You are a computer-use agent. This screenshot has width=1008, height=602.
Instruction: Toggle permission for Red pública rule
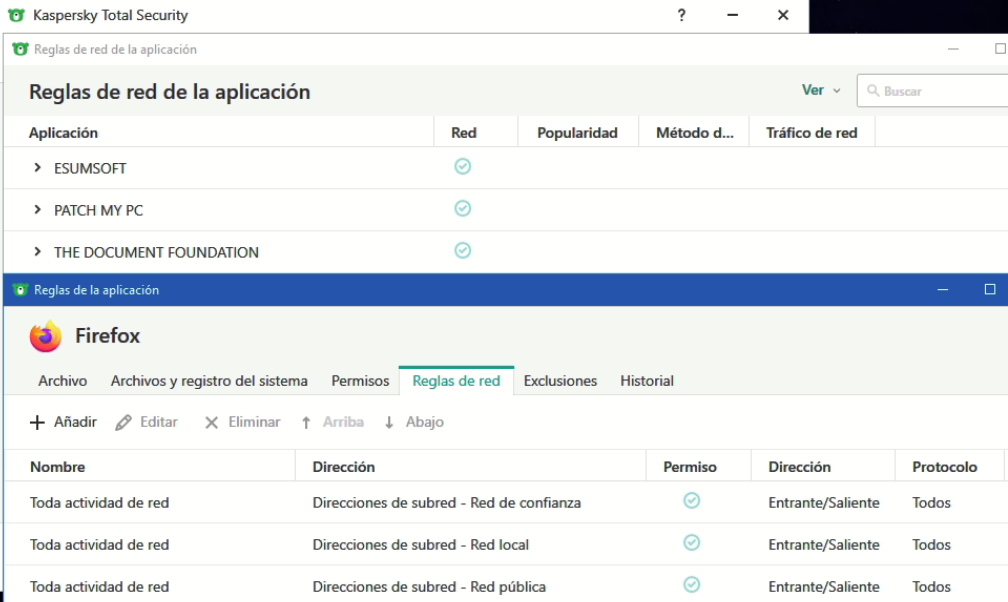click(692, 585)
